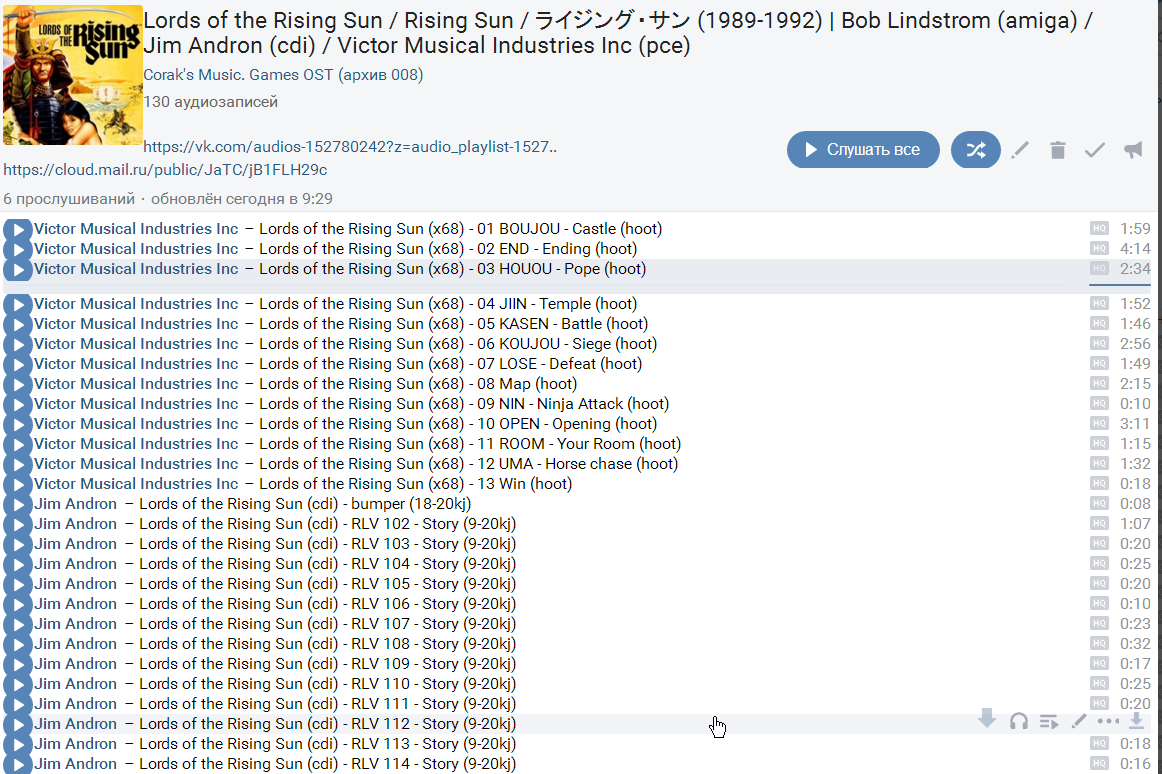Open the vk.com audio playlist URL
Viewport: 1162px width, 774px height.
pos(350,147)
